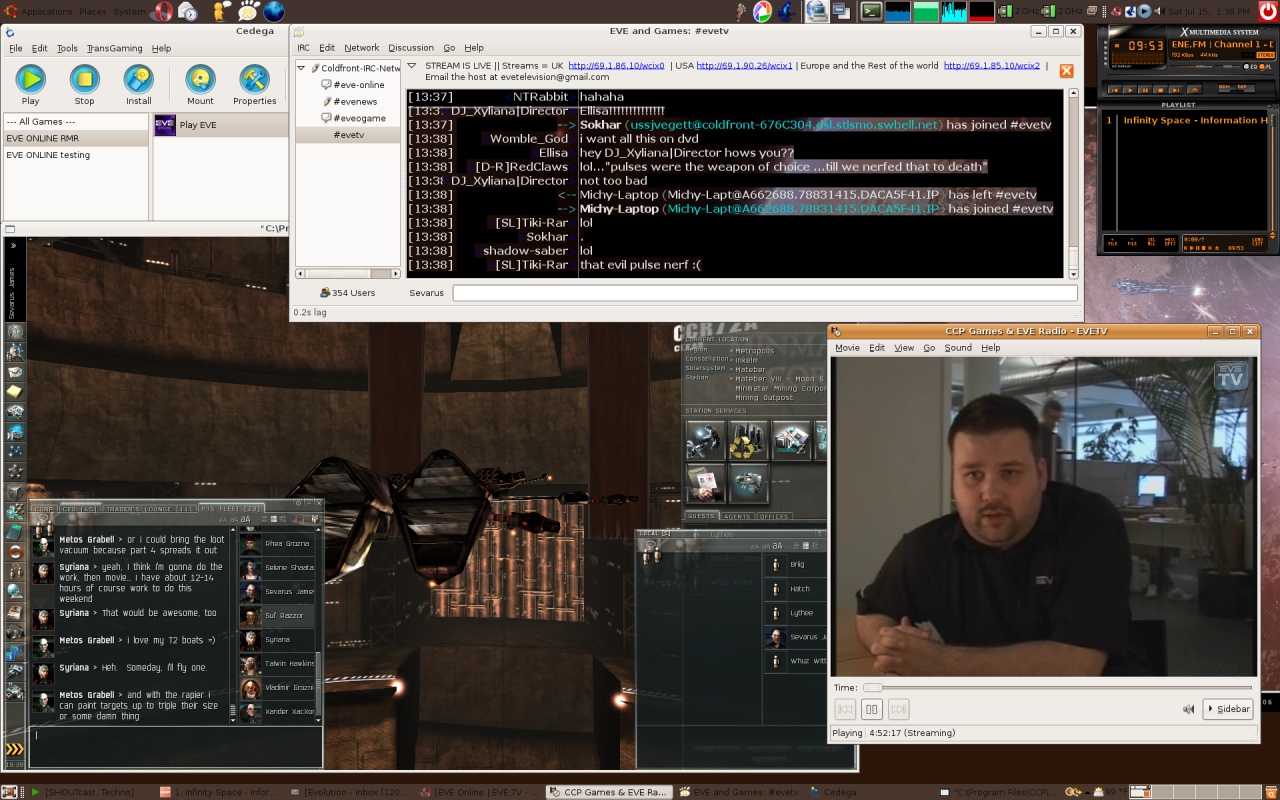Close the topic bar with the orange X
The width and height of the screenshot is (1280, 800).
pos(1066,71)
